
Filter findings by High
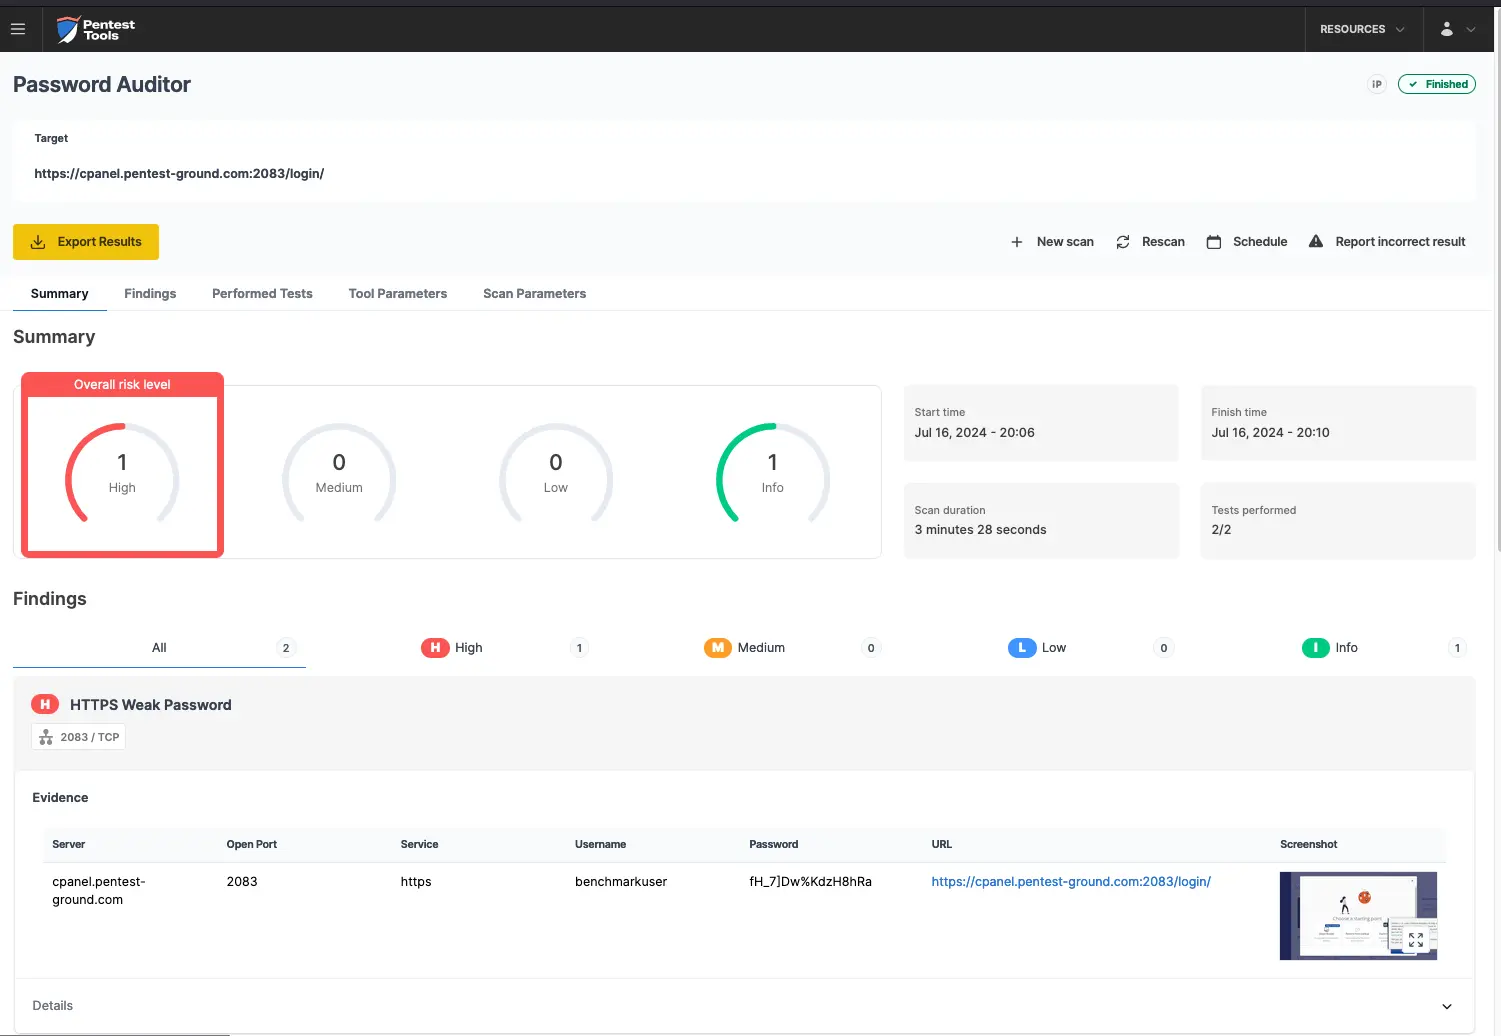click(x=452, y=648)
